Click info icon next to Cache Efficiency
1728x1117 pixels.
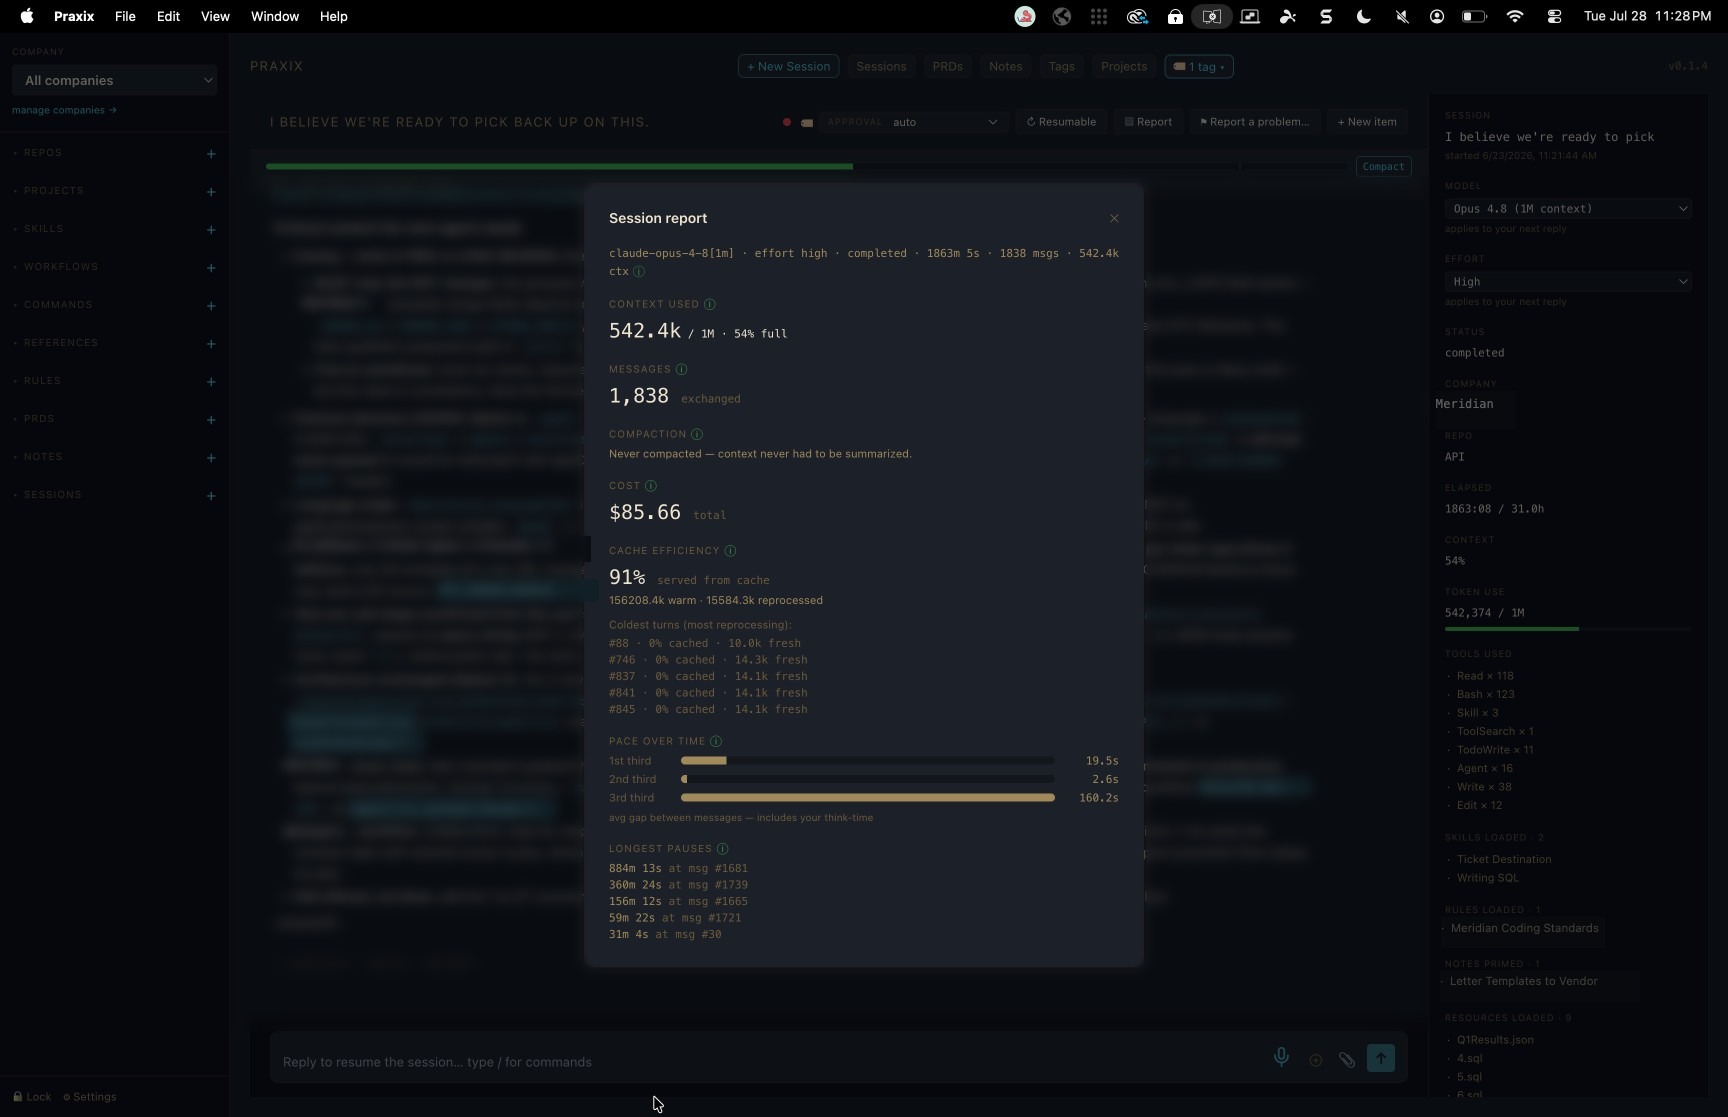(730, 551)
